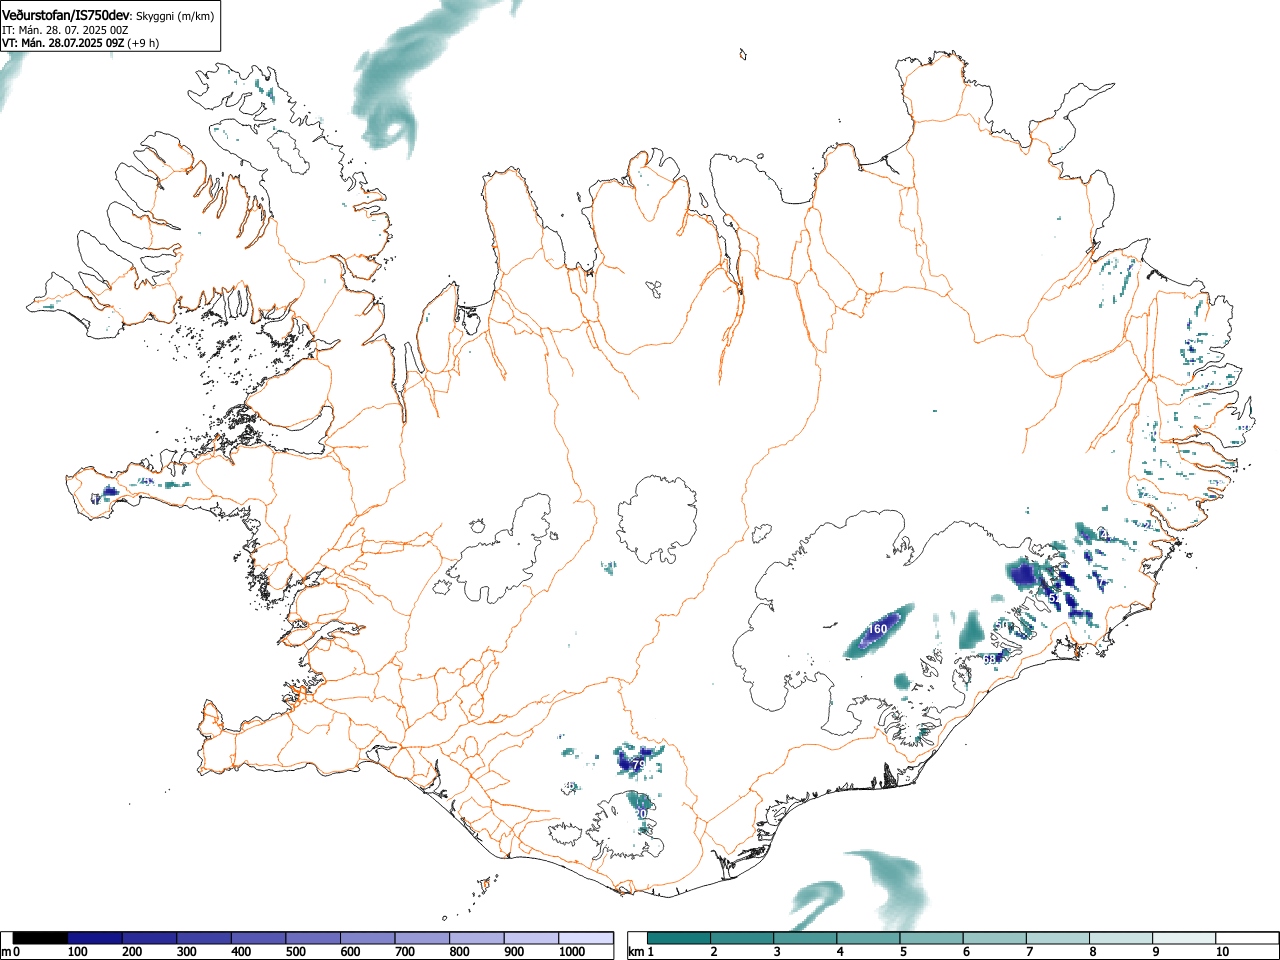The width and height of the screenshot is (1280, 960).
Task: Click the '700' metre legend label
Action: [405, 952]
